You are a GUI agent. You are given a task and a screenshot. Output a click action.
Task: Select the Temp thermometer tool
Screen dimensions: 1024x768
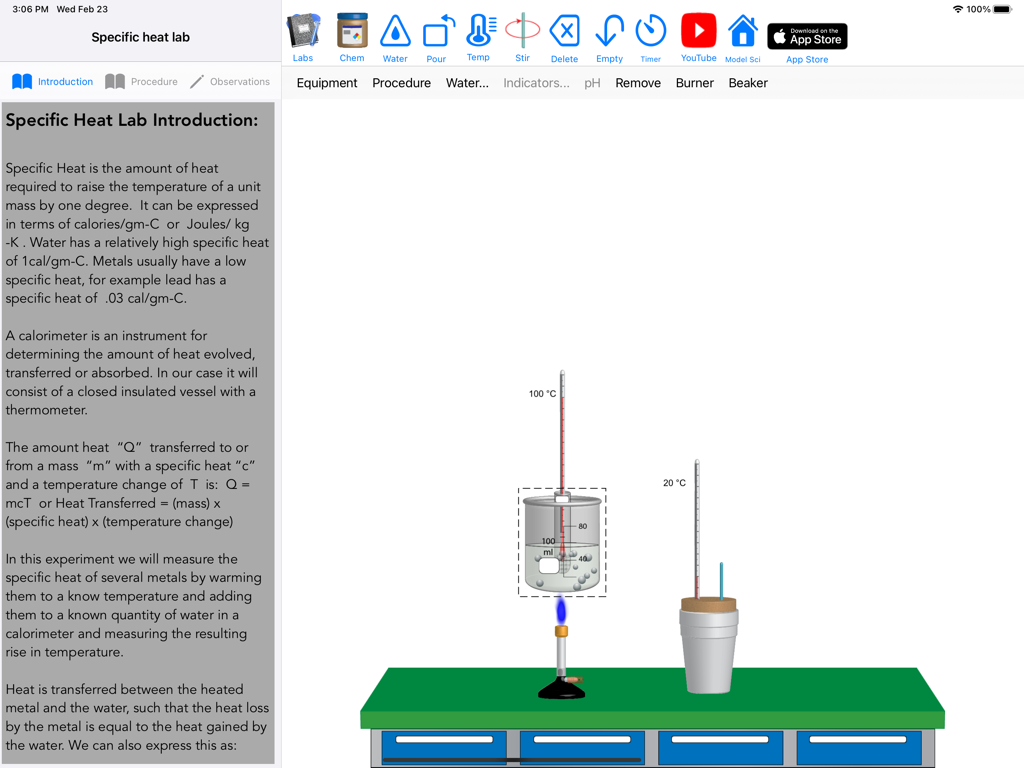click(478, 30)
